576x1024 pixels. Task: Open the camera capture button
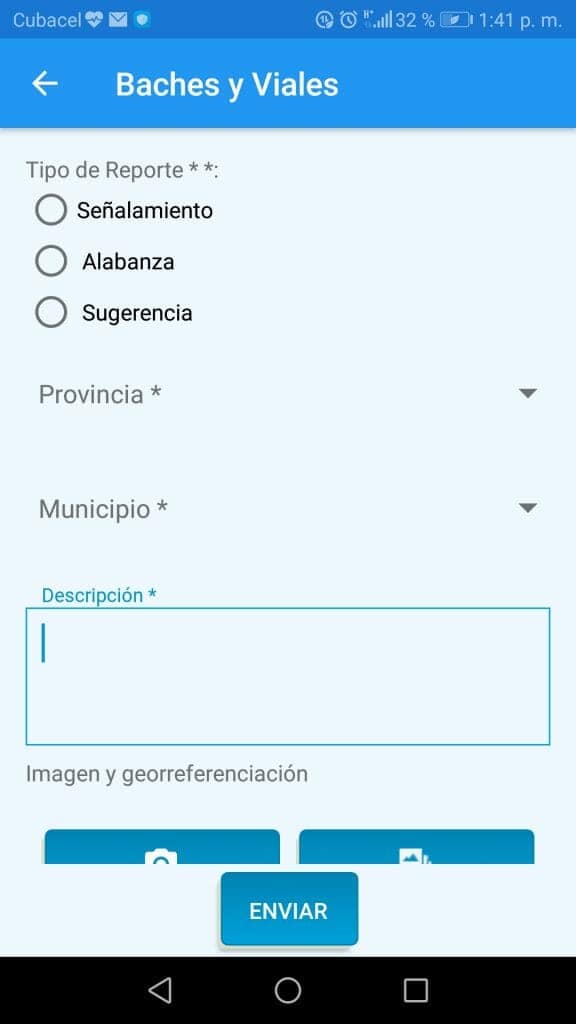click(162, 847)
